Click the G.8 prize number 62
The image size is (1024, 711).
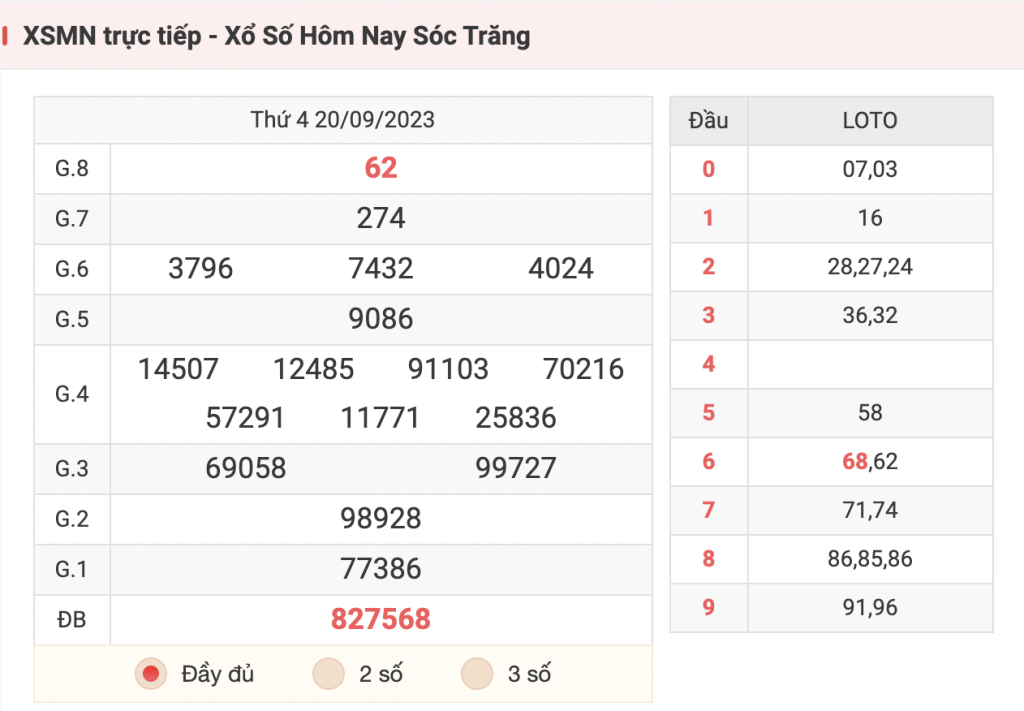tap(381, 168)
